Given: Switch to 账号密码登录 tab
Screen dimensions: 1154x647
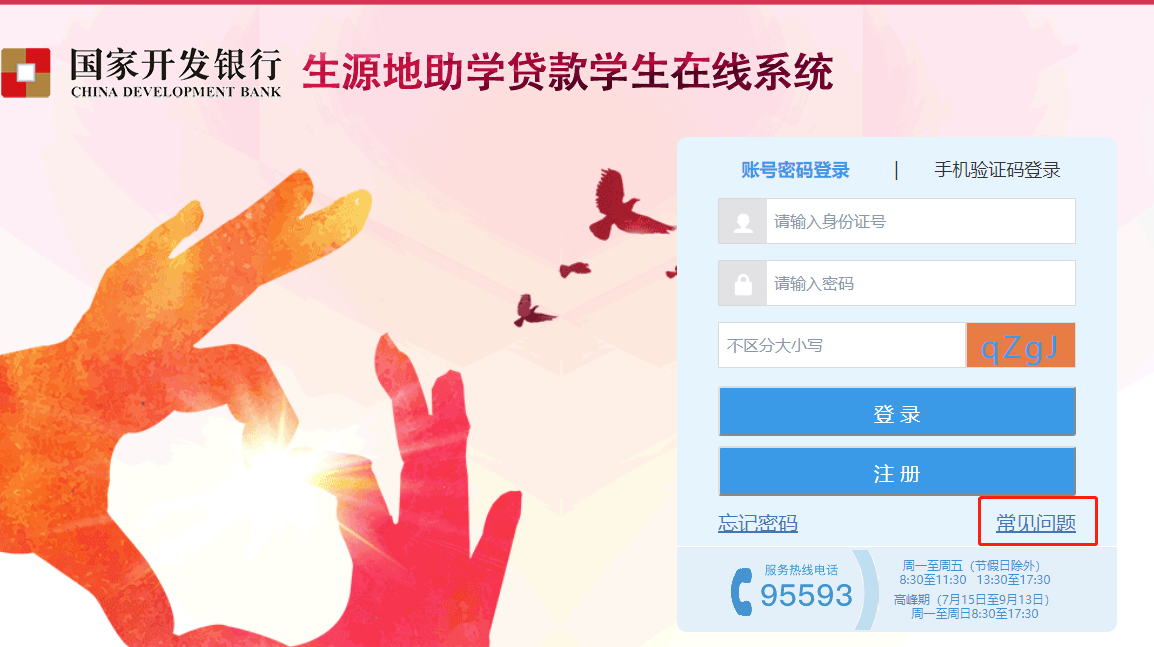Looking at the screenshot, I should (x=795, y=170).
